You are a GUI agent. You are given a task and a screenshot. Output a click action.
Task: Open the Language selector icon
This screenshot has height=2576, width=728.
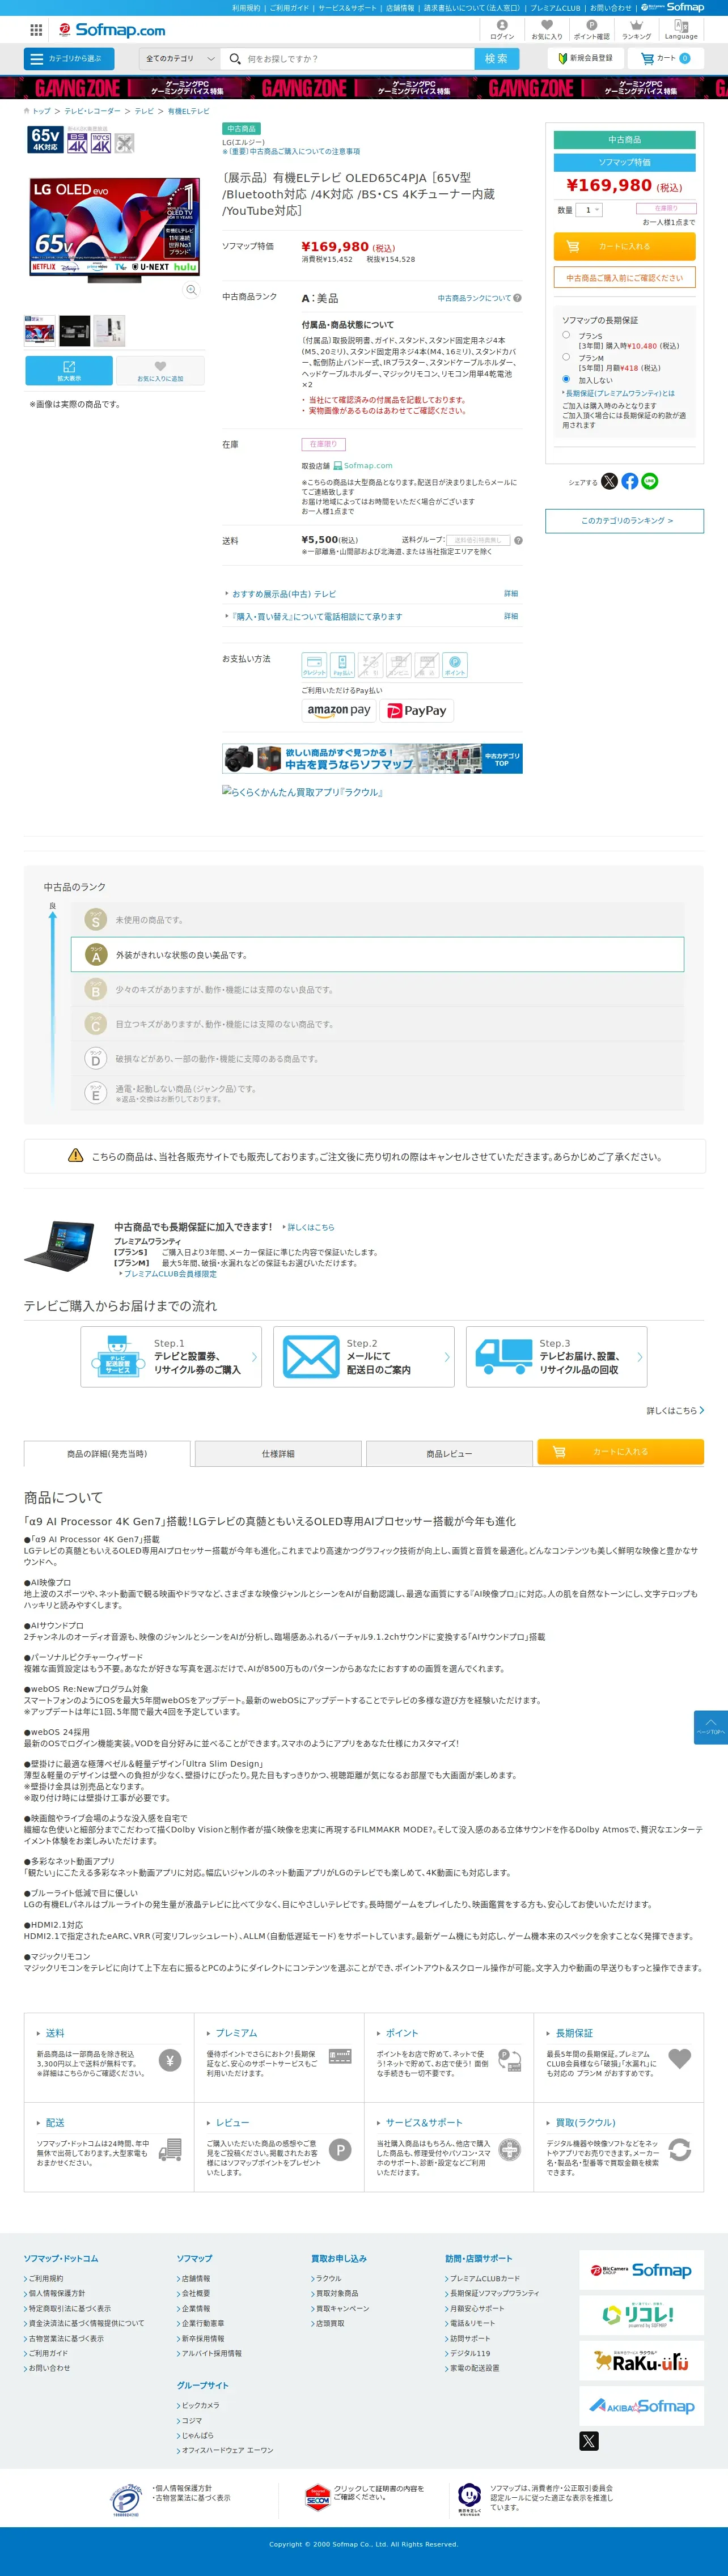click(x=681, y=30)
